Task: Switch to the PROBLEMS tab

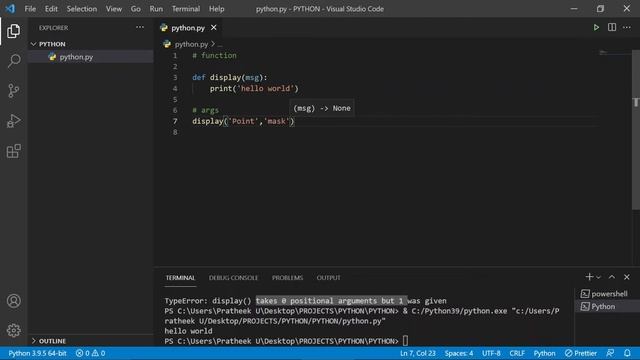Action: [287, 278]
